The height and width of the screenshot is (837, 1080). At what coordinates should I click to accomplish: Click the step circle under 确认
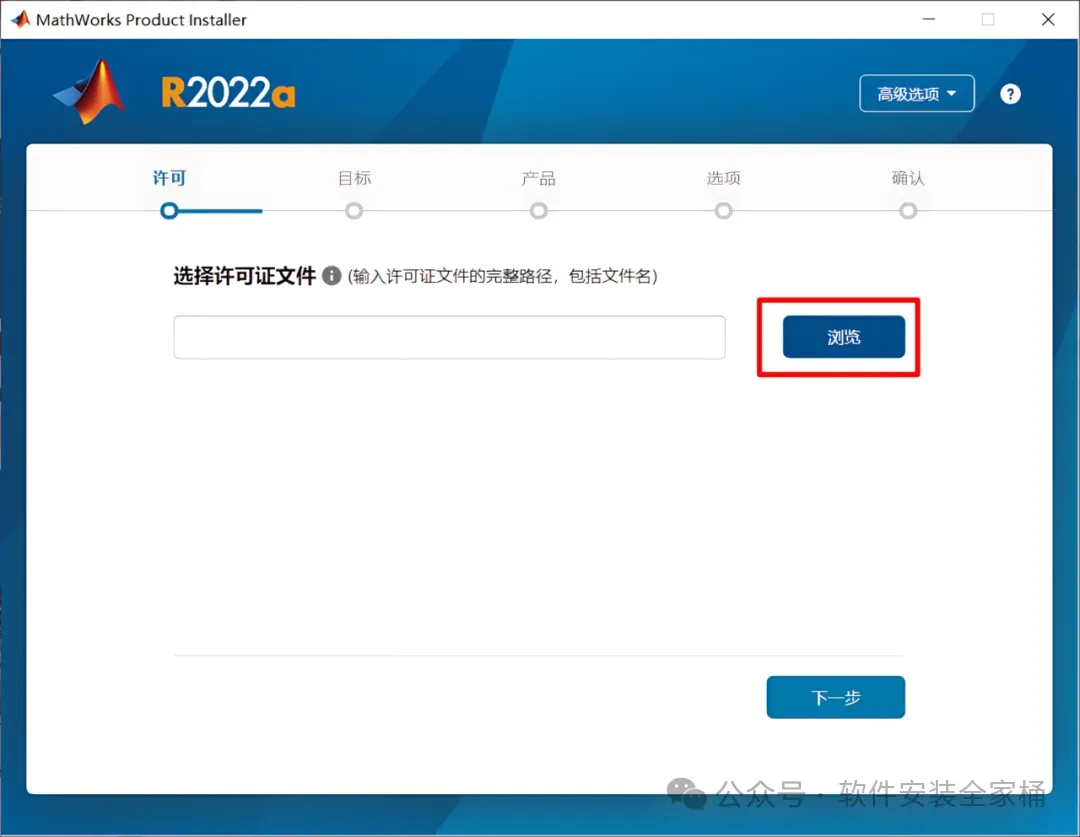tap(908, 211)
